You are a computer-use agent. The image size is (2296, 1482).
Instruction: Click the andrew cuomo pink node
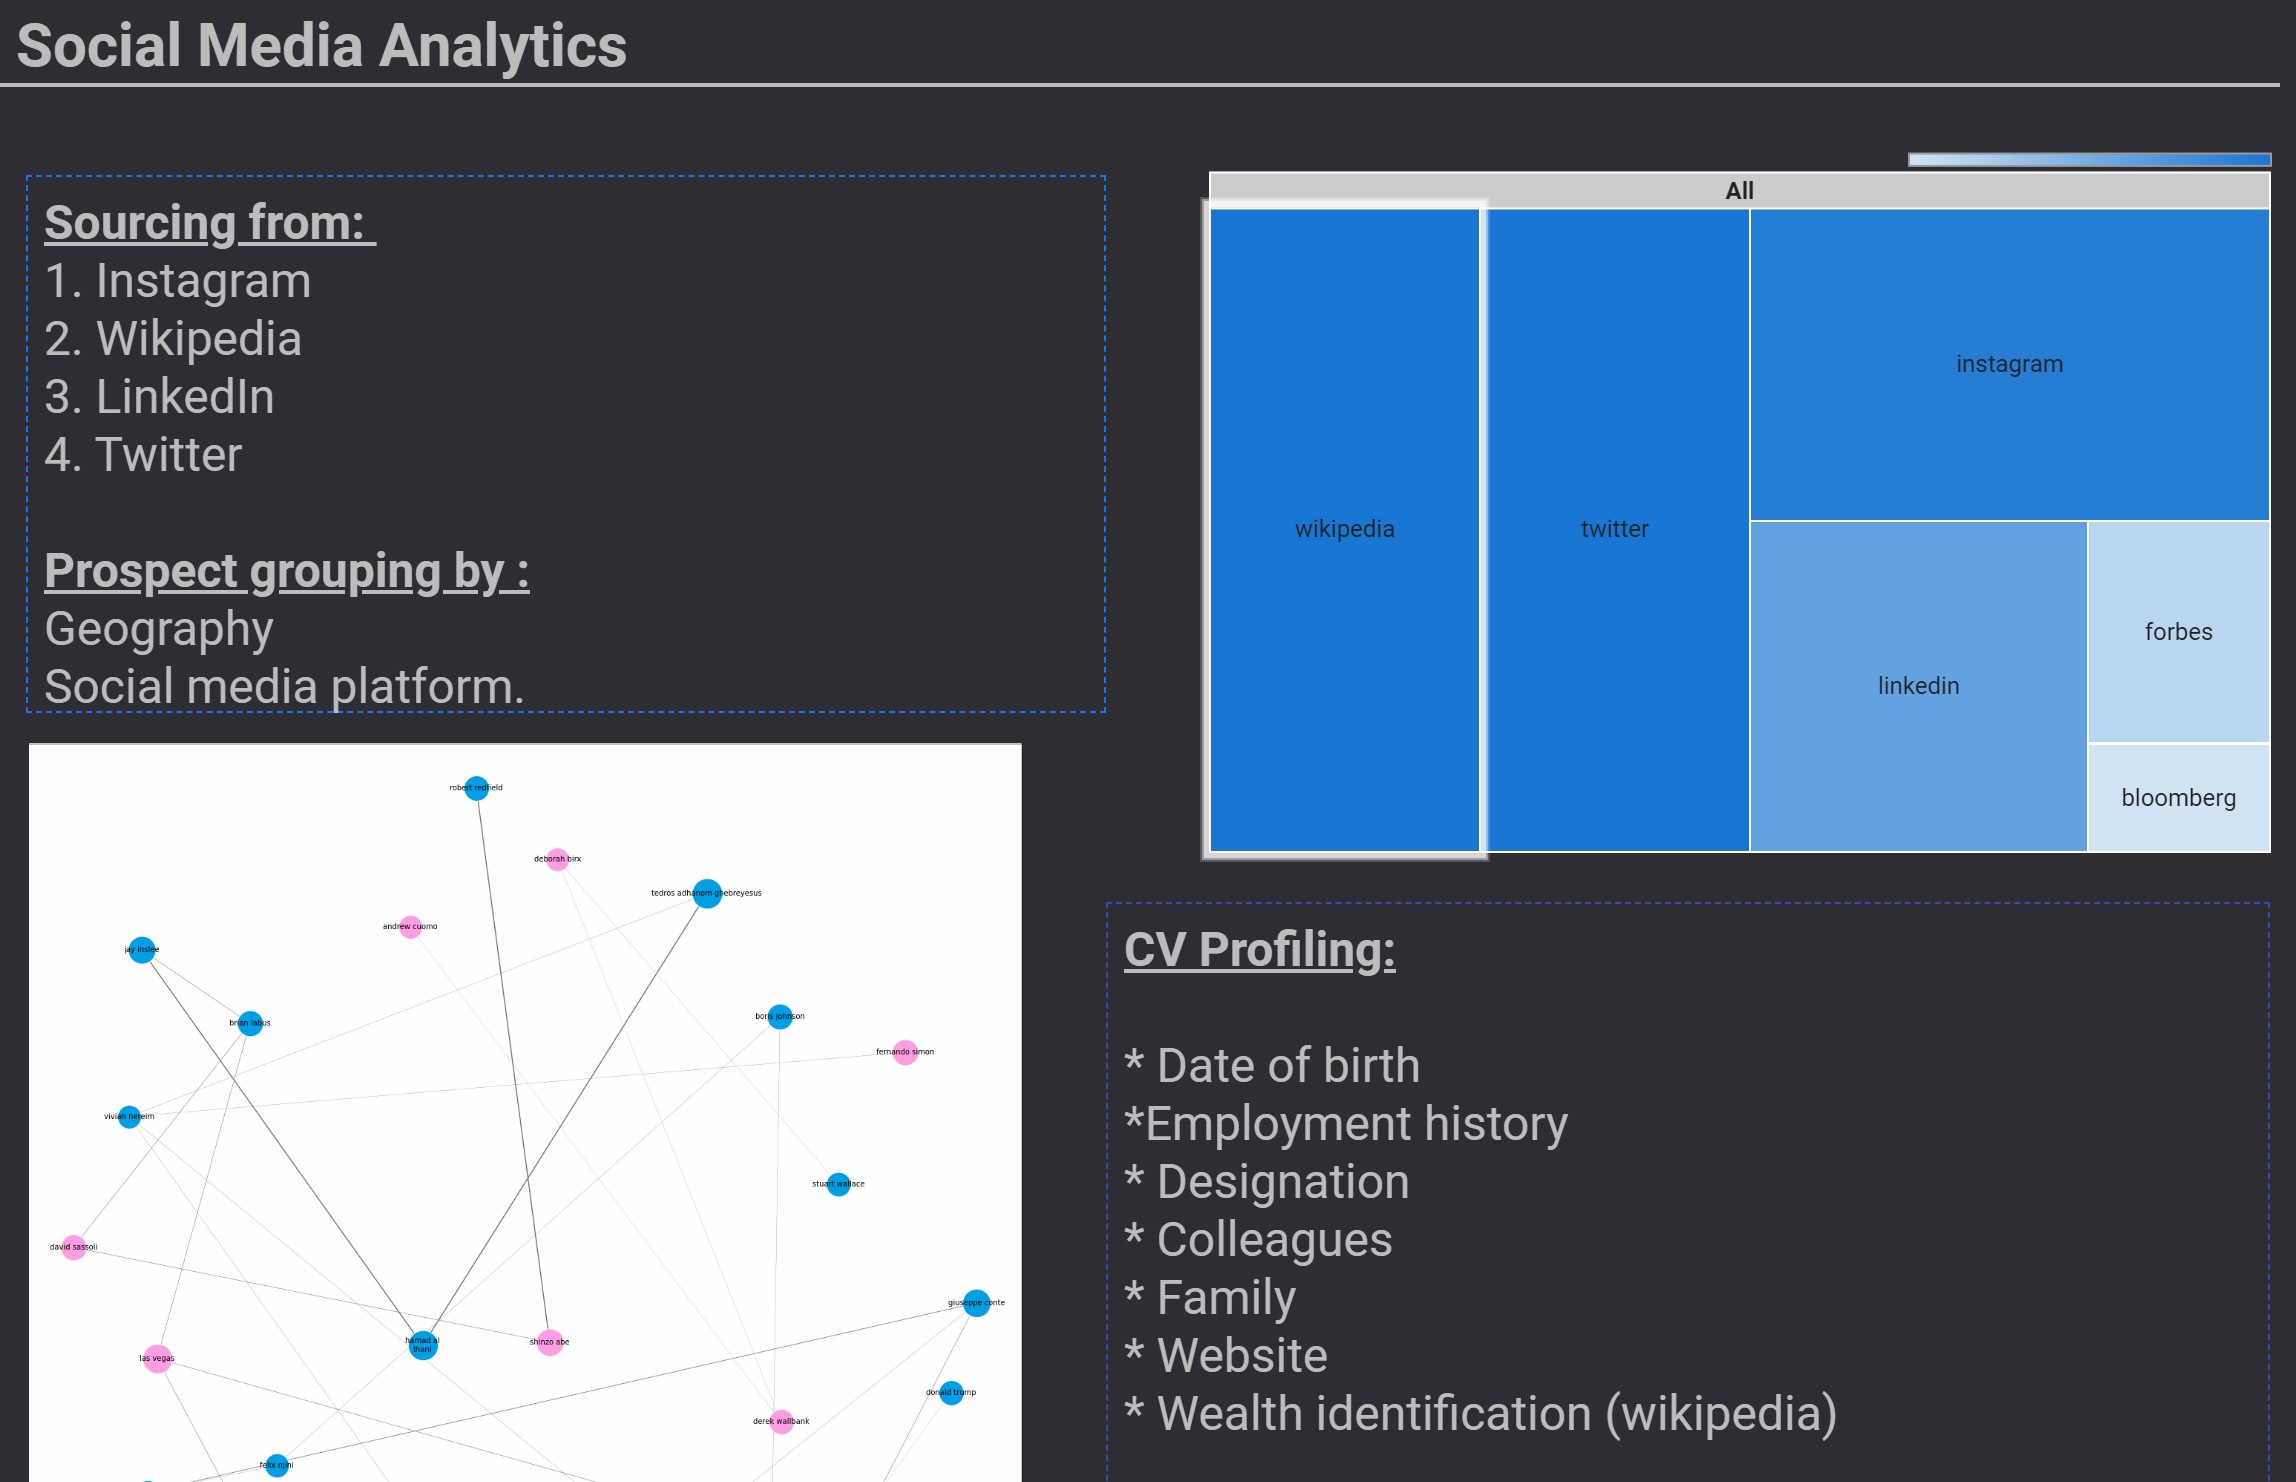pos(410,927)
